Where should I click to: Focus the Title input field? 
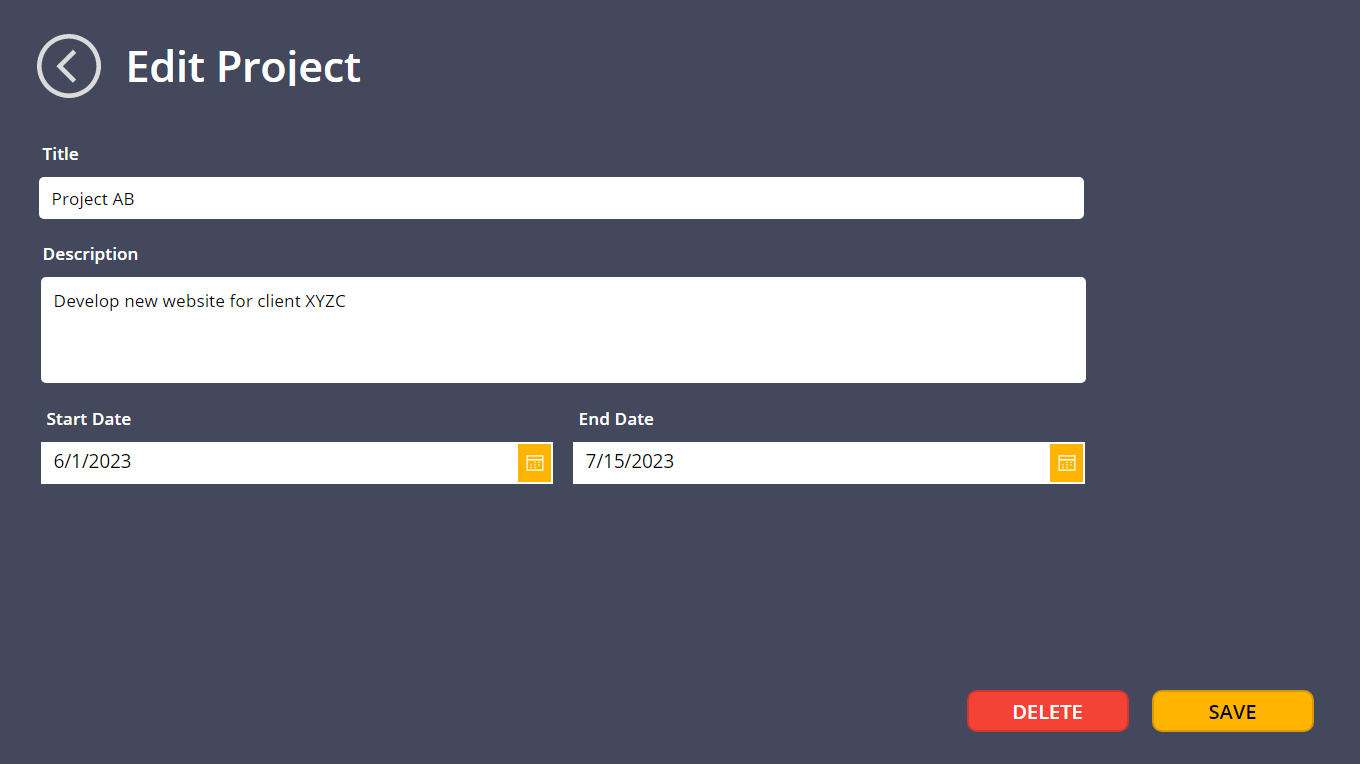point(561,198)
